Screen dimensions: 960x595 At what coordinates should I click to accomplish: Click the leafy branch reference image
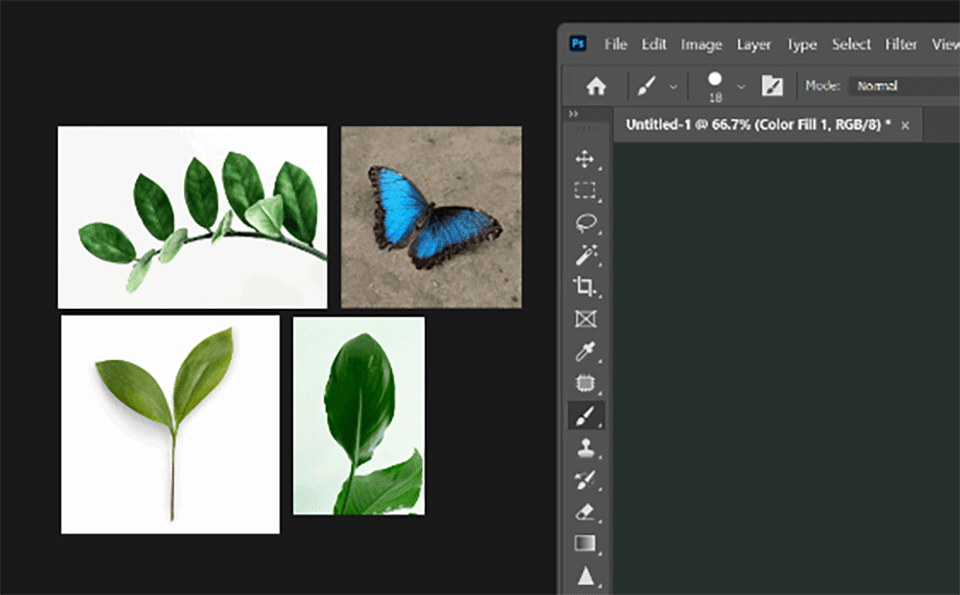coord(192,217)
